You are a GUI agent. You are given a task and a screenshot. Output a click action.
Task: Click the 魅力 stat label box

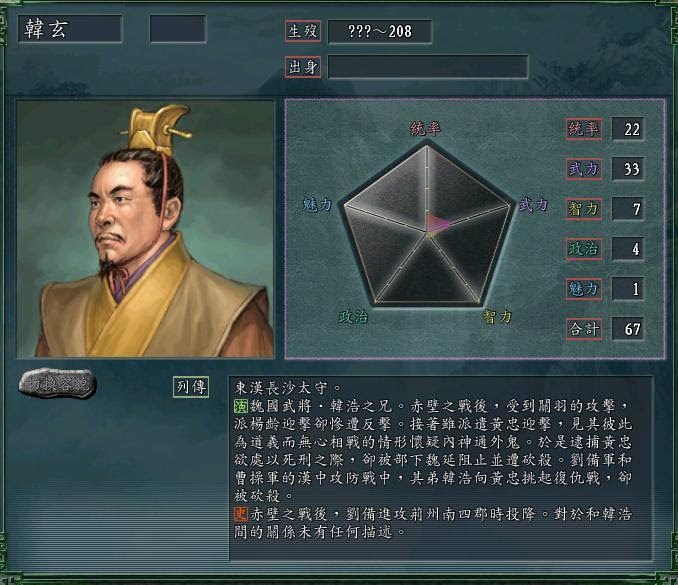pyautogui.click(x=584, y=289)
